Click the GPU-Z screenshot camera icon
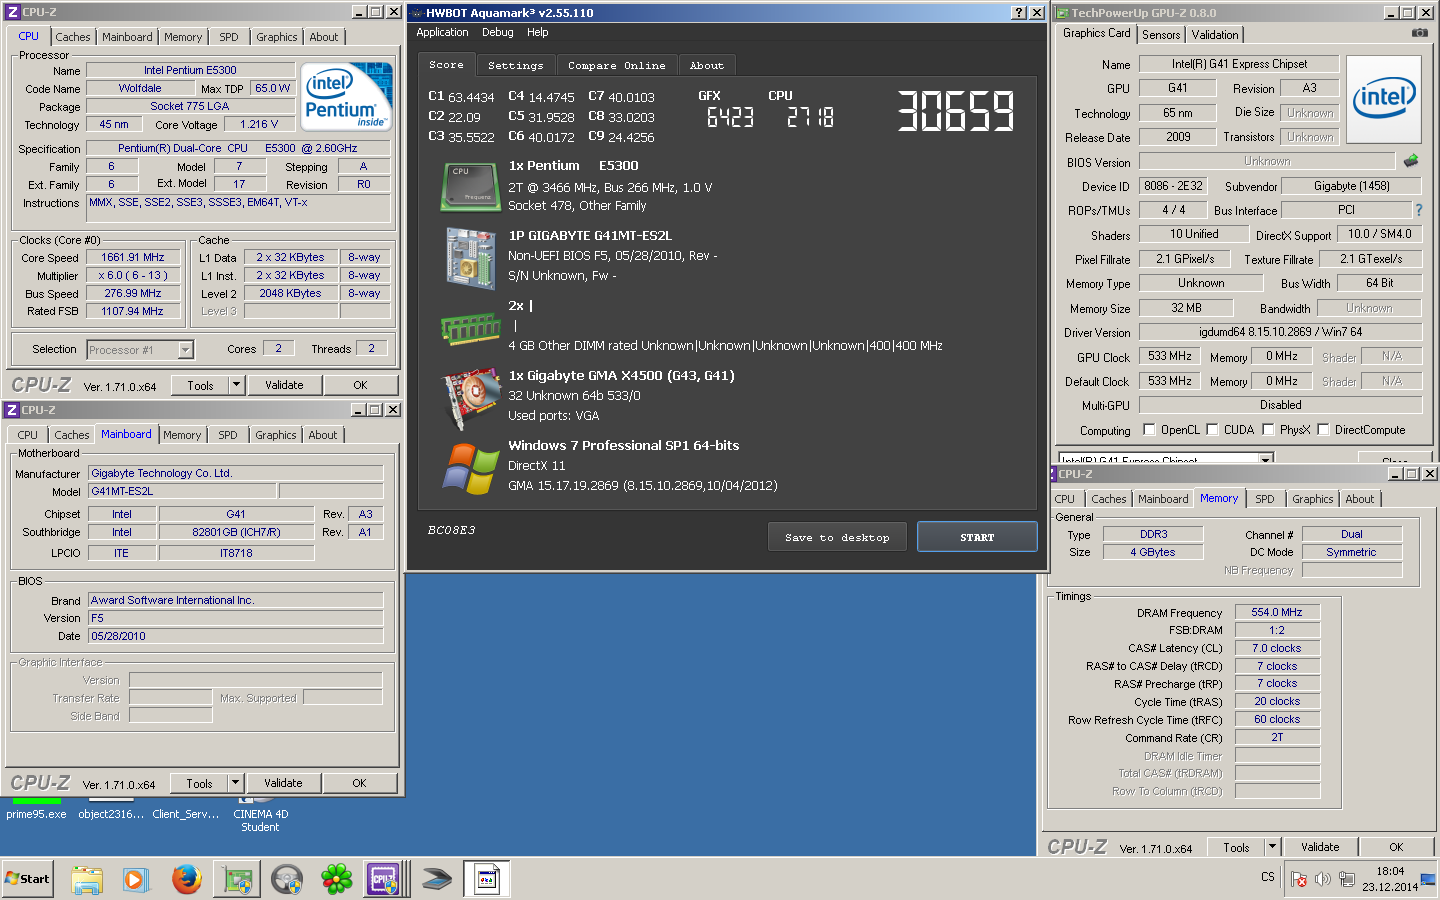Screen dimensions: 1440x900 1419,33
